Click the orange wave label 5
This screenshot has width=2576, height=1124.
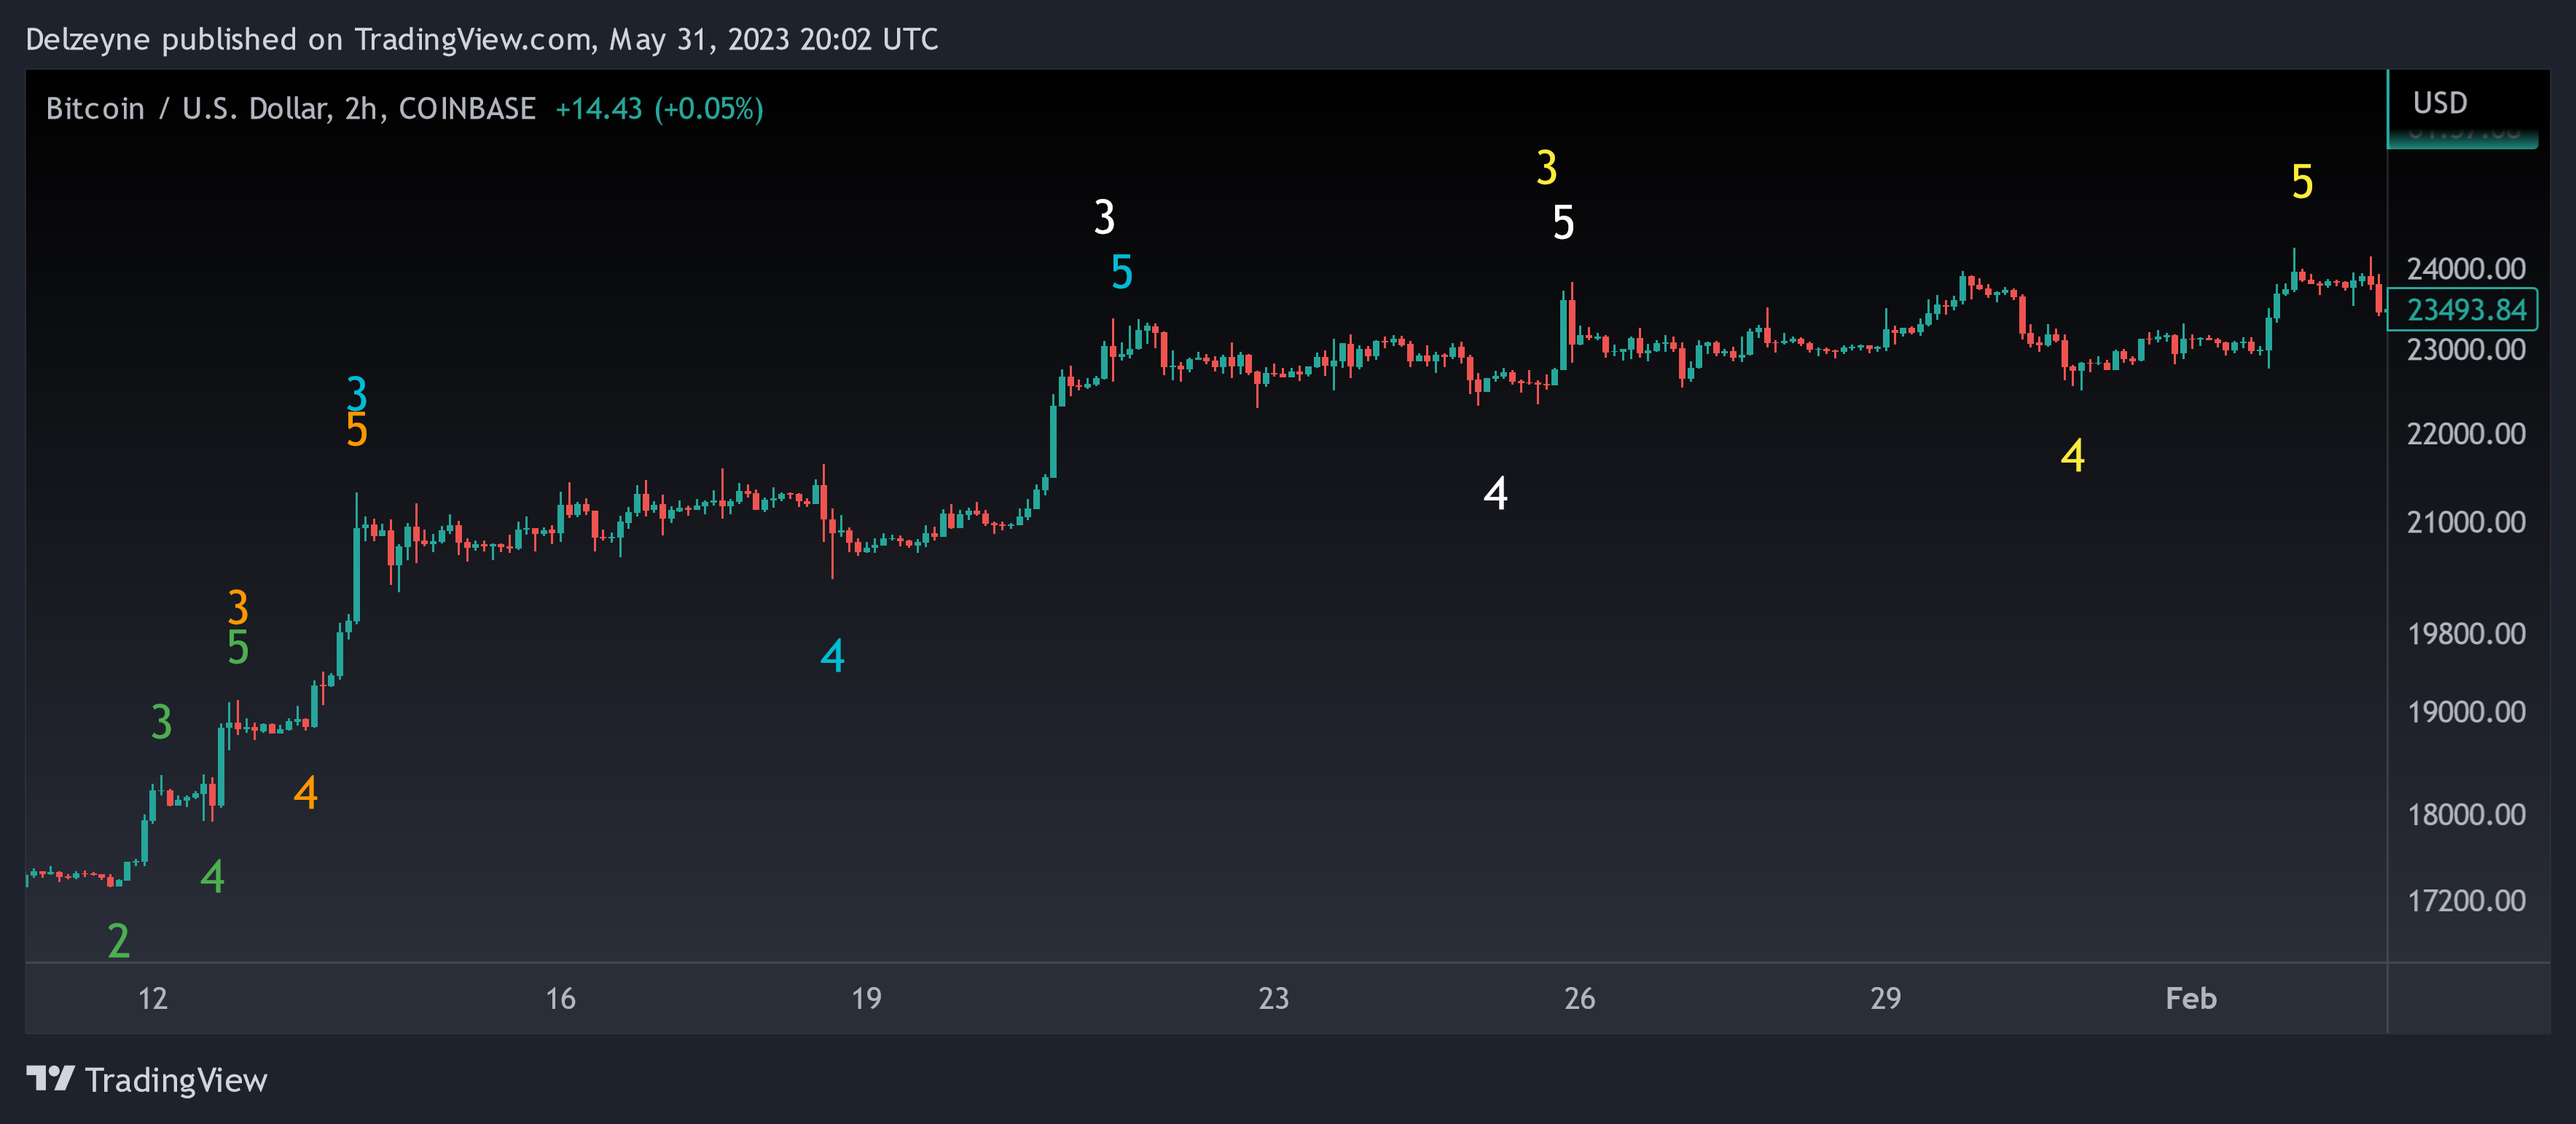point(357,430)
